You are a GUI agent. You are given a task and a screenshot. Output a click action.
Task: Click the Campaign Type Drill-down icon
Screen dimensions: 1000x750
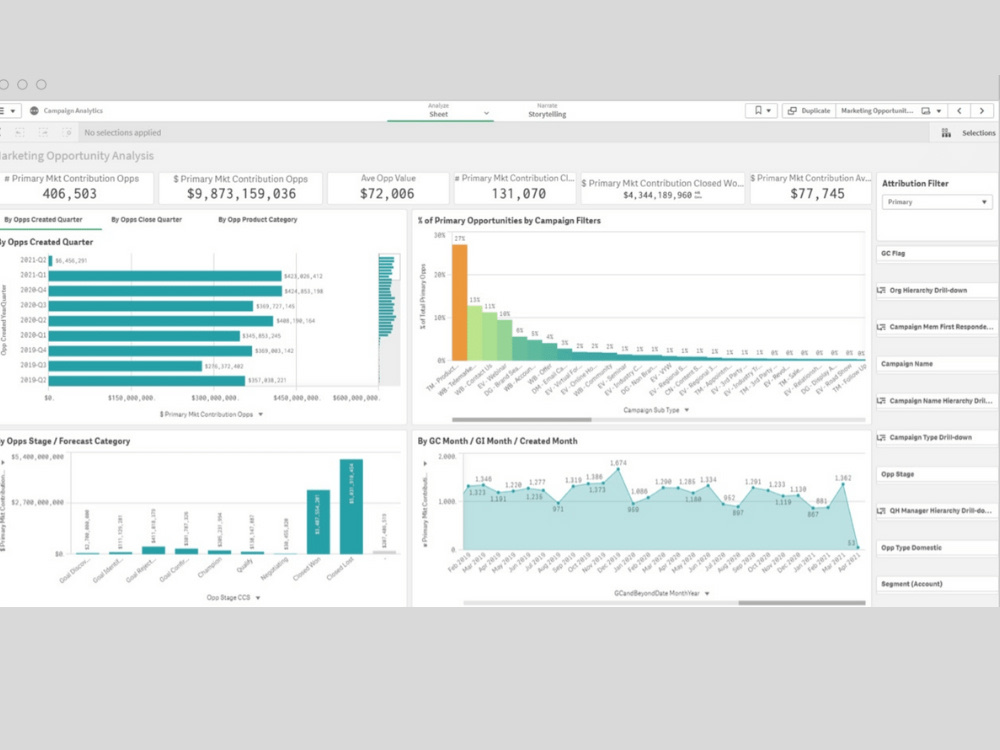[x=881, y=438]
